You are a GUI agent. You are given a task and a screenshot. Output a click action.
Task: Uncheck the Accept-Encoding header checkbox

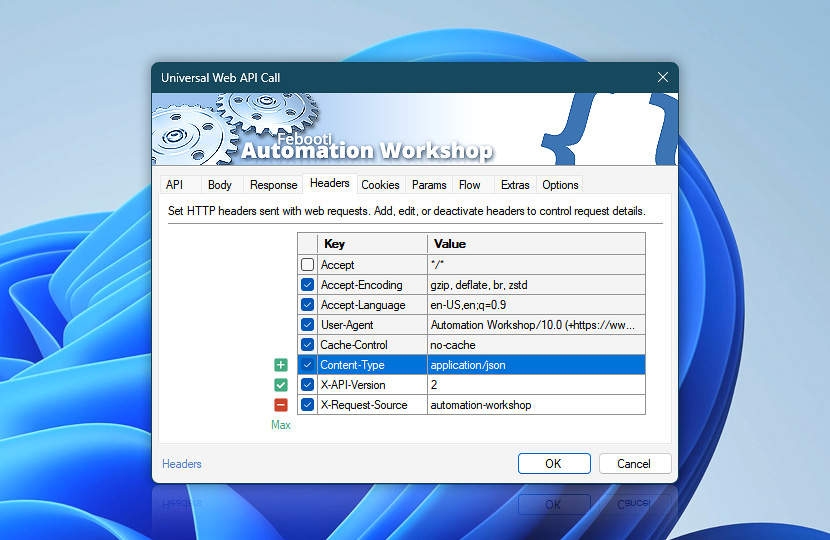[x=307, y=284]
